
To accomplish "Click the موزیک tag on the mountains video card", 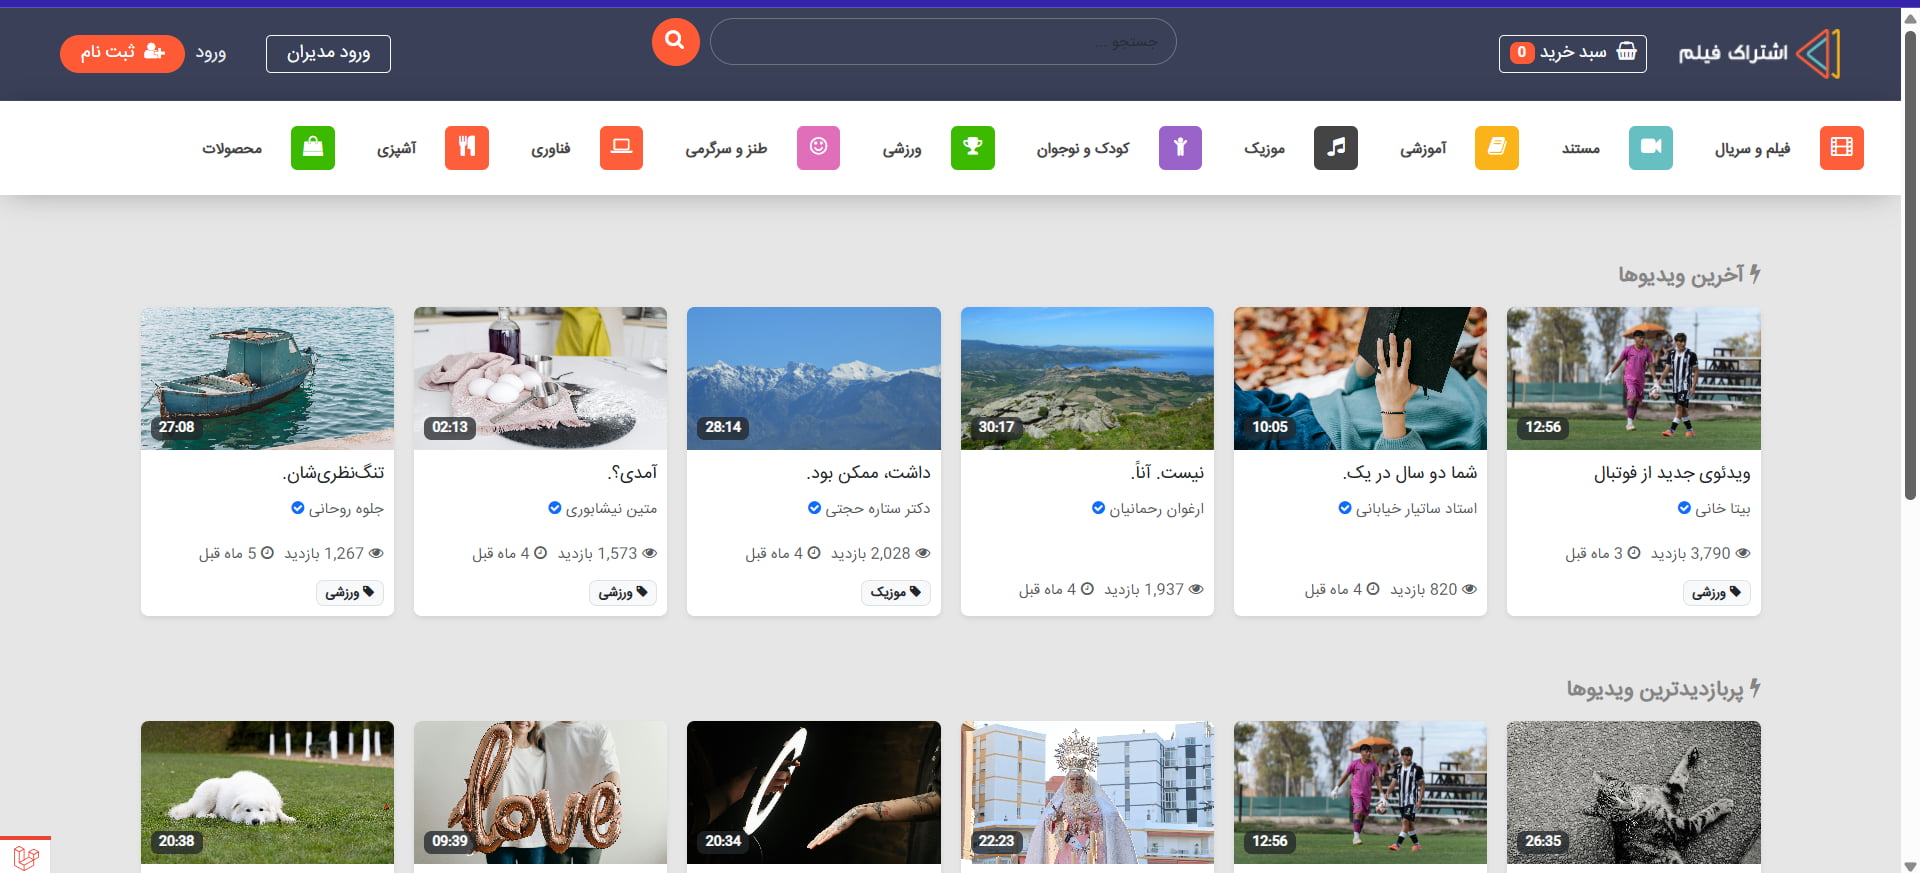I will pos(895,592).
